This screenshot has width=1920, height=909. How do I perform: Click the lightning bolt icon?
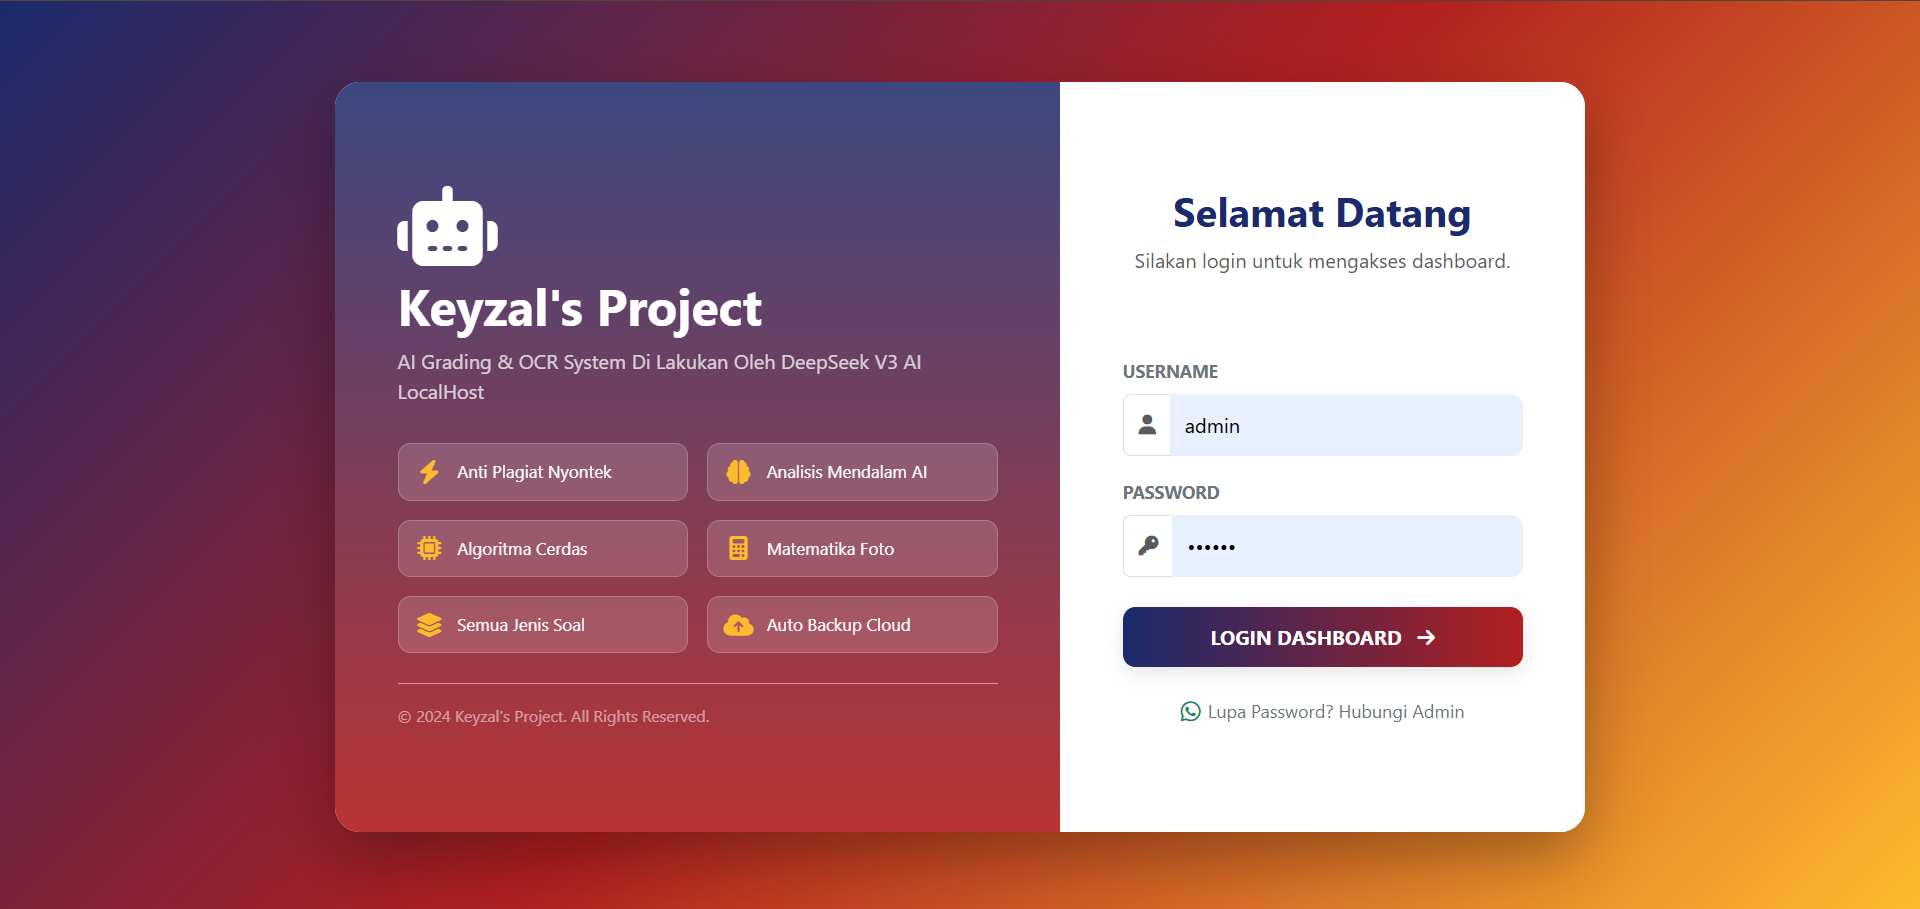point(430,472)
